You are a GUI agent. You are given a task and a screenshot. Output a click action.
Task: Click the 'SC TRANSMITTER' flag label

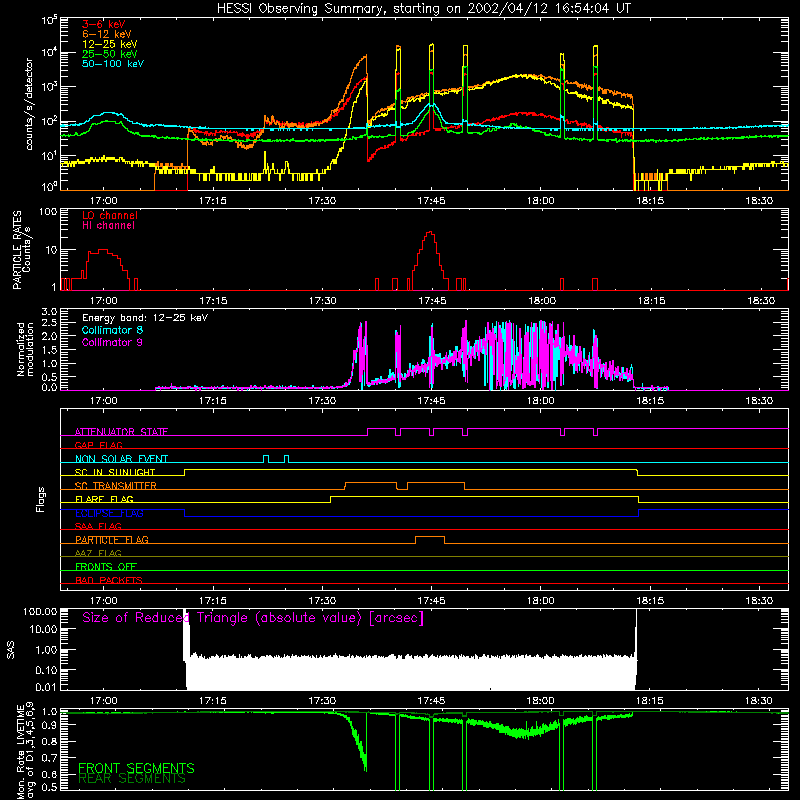[x=116, y=486]
